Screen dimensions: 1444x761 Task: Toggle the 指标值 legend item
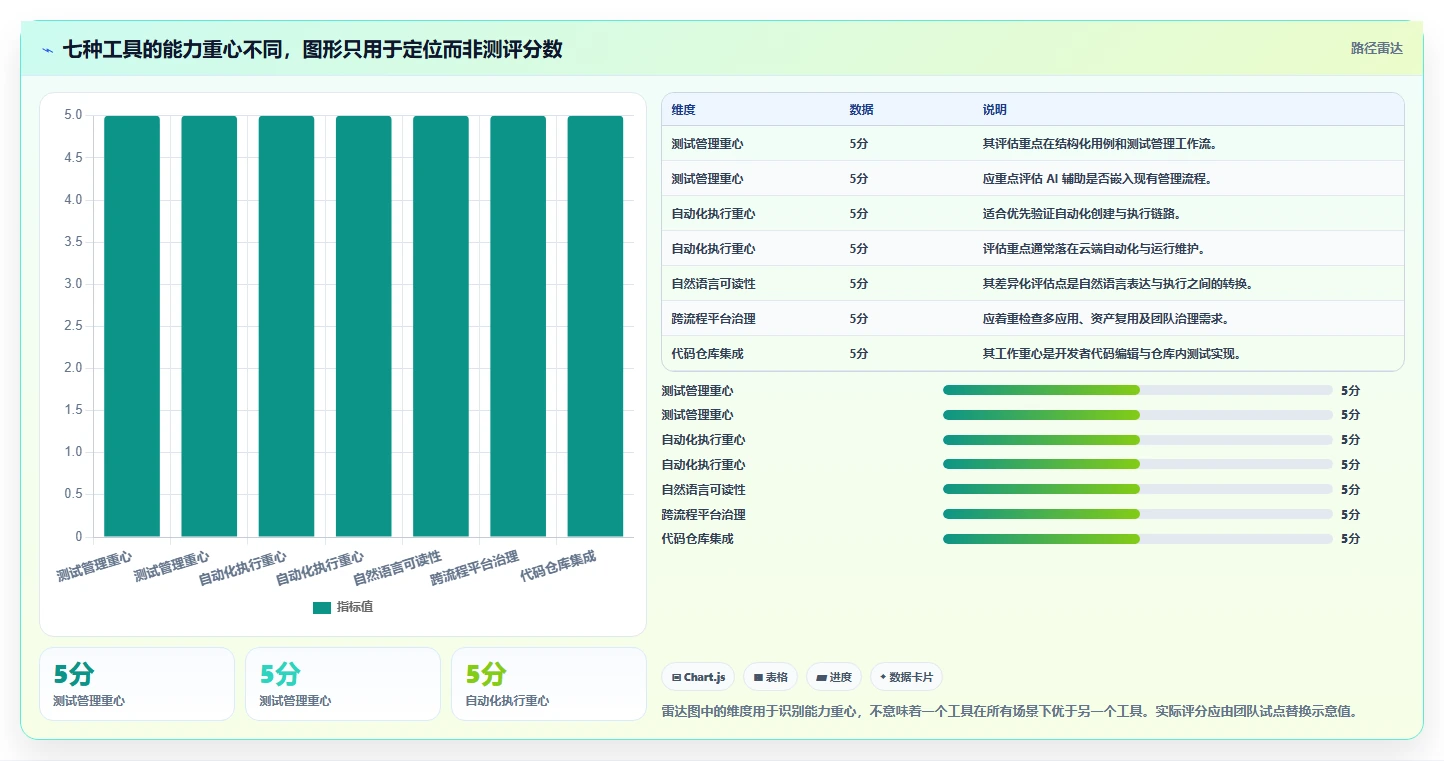[343, 607]
